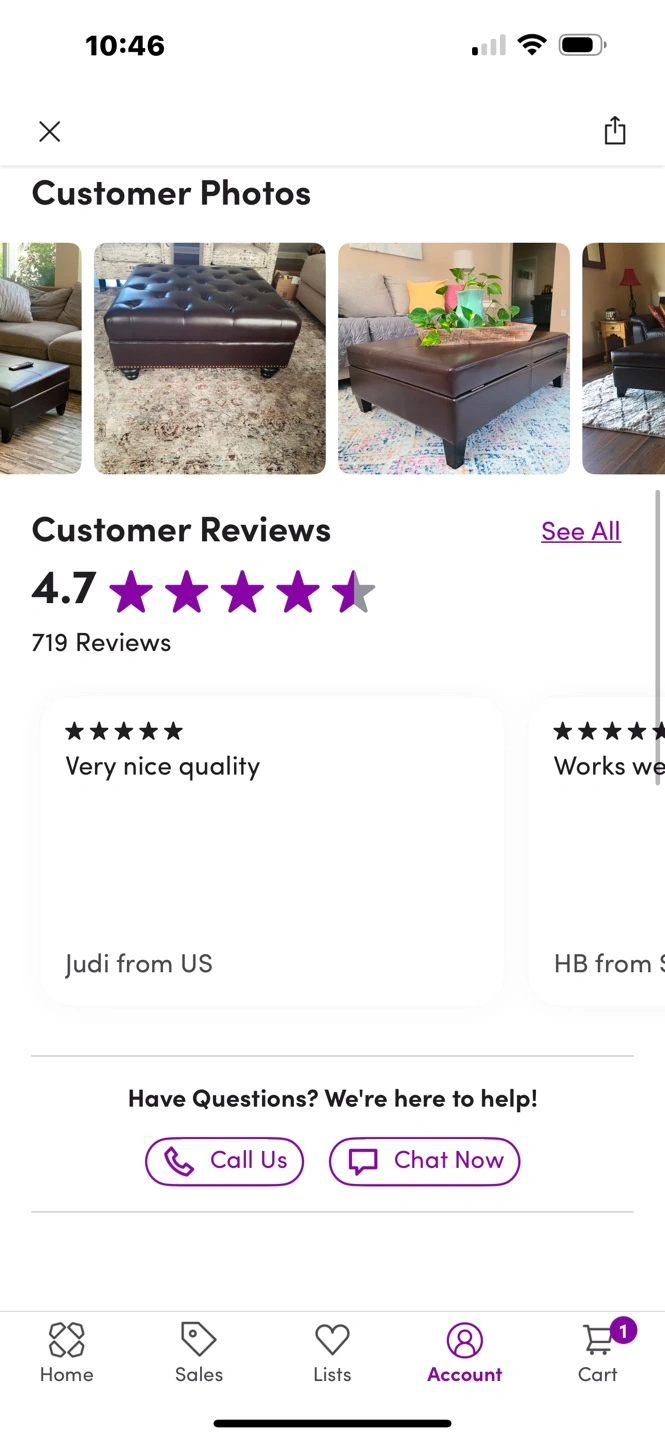Tap the 4.7 star rating stars
This screenshot has width=665, height=1440.
point(242,593)
